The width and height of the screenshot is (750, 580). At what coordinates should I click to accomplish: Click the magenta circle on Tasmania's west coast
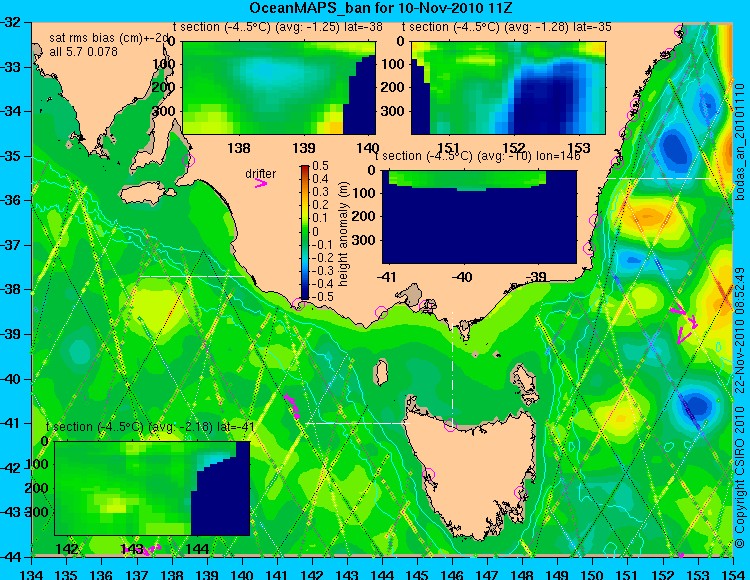428,474
